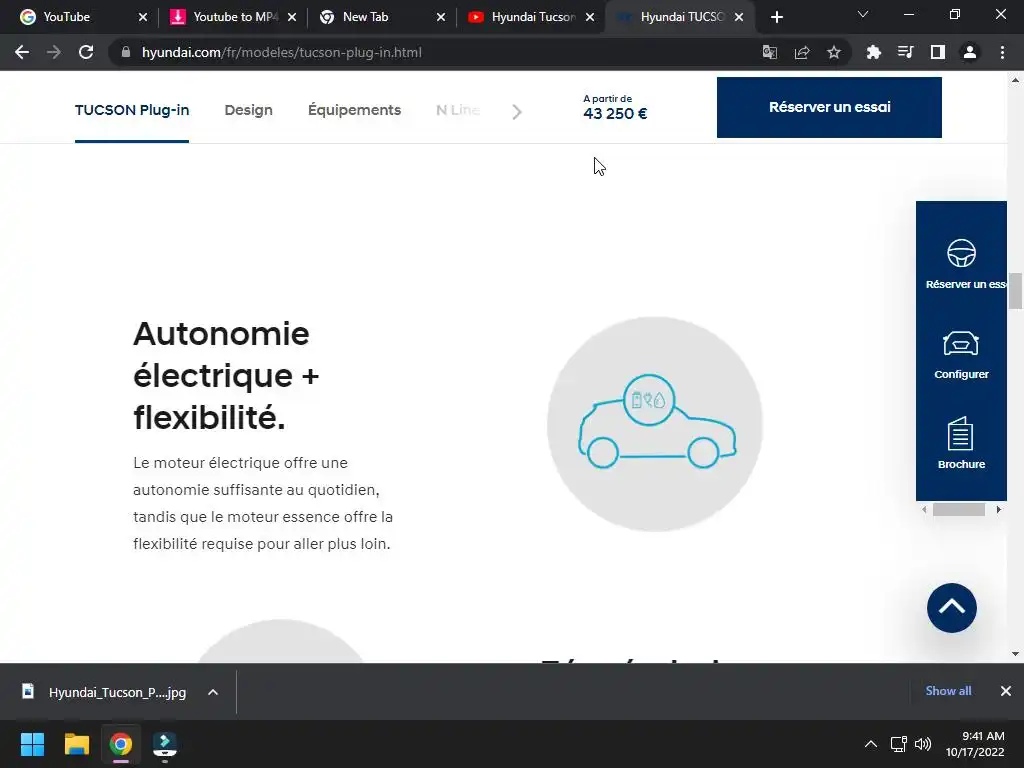Click the 43 250 € price text
Image resolution: width=1024 pixels, height=768 pixels.
615,114
